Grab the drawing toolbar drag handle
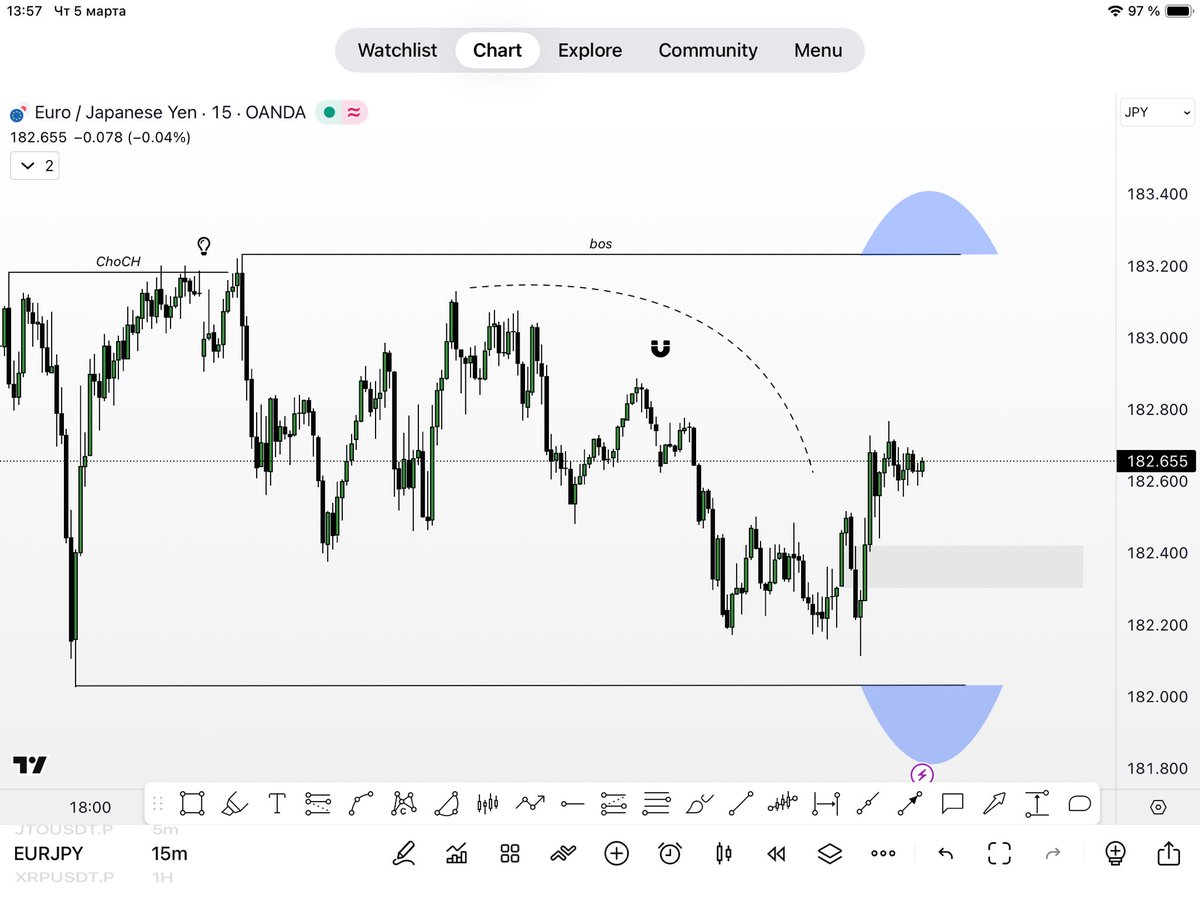 [158, 803]
